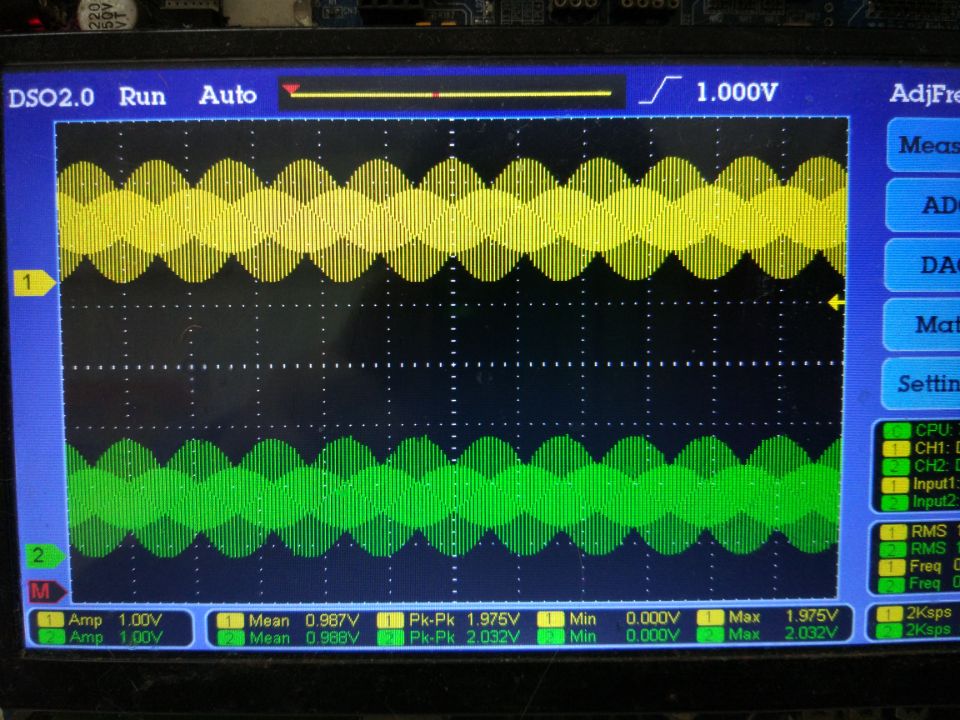Tap the green CH2 badge in status panel

896,467
